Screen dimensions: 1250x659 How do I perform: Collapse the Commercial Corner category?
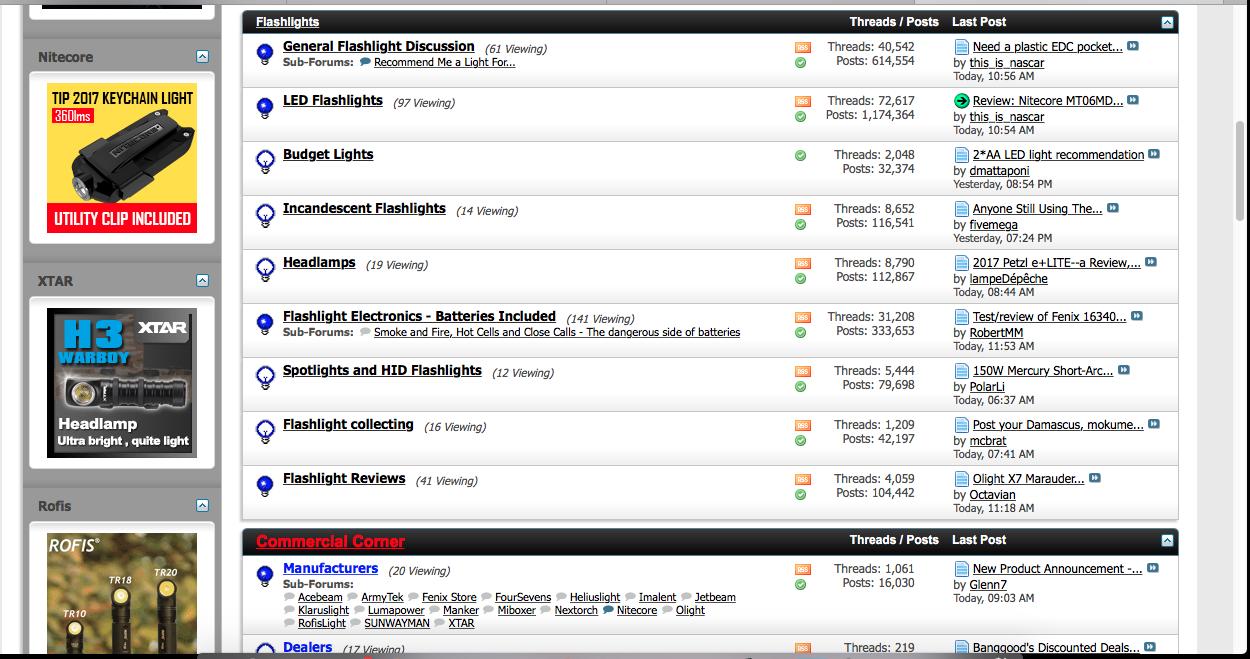coord(1167,540)
